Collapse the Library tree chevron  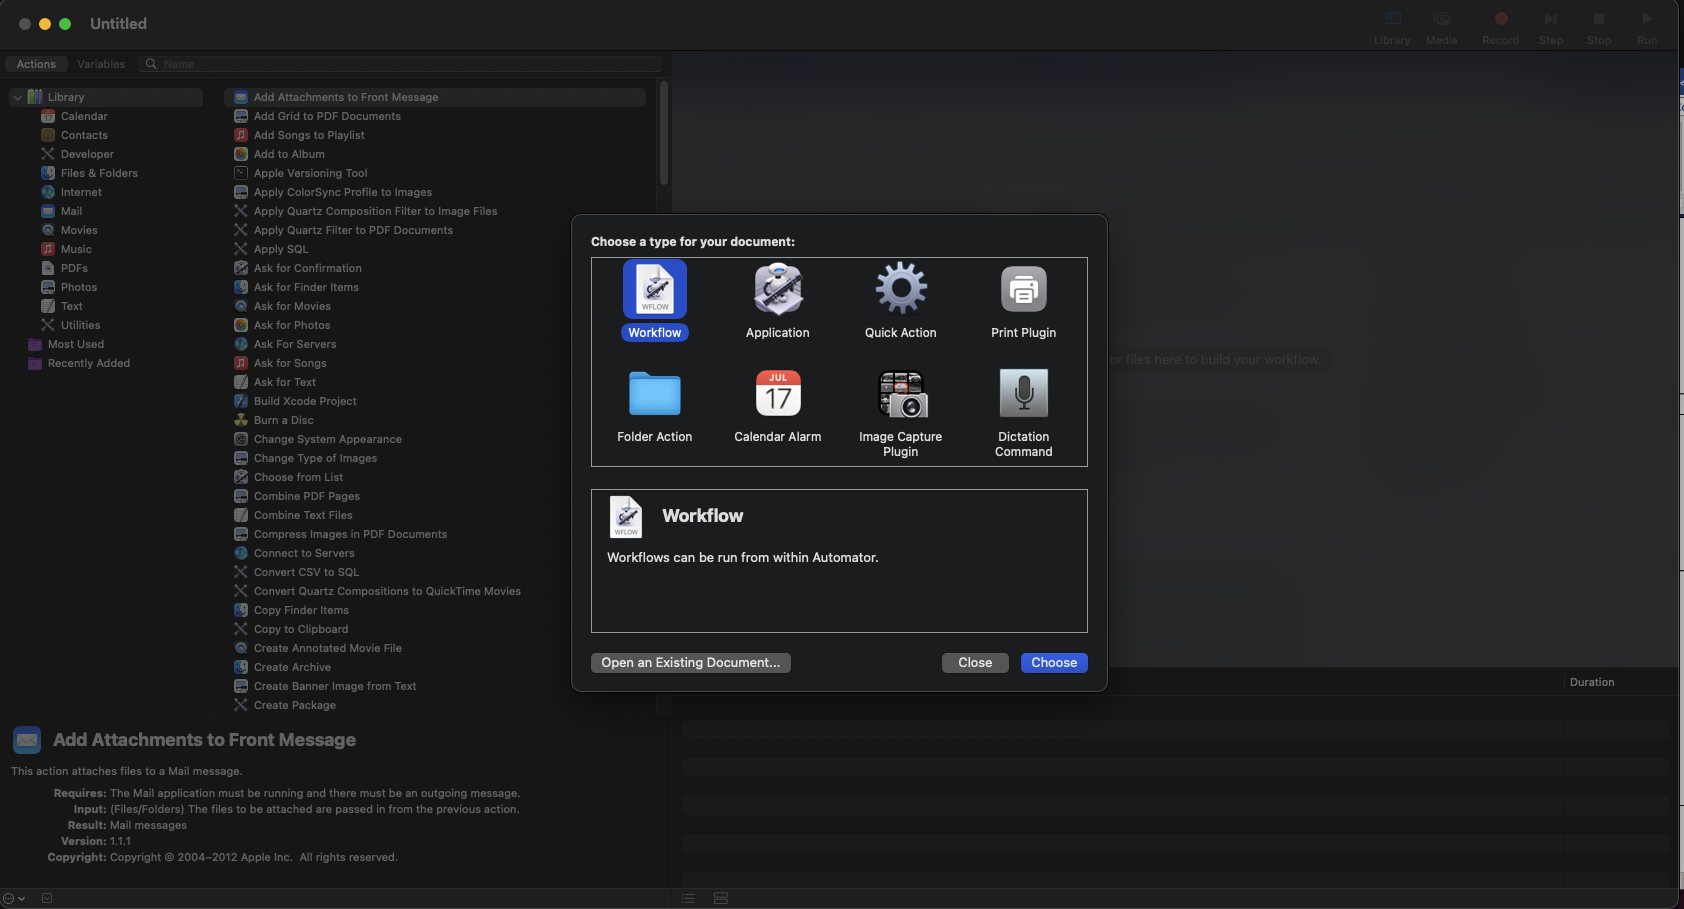[17, 97]
